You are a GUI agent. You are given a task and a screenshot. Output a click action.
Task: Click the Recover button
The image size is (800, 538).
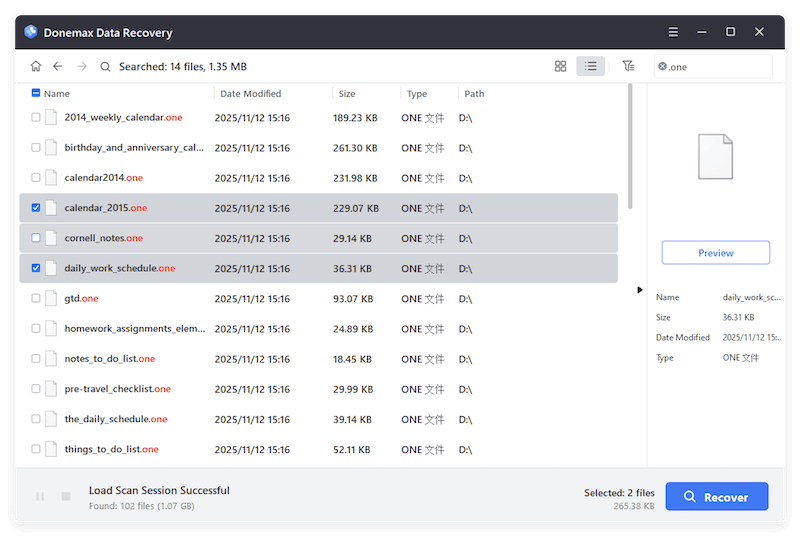point(716,496)
